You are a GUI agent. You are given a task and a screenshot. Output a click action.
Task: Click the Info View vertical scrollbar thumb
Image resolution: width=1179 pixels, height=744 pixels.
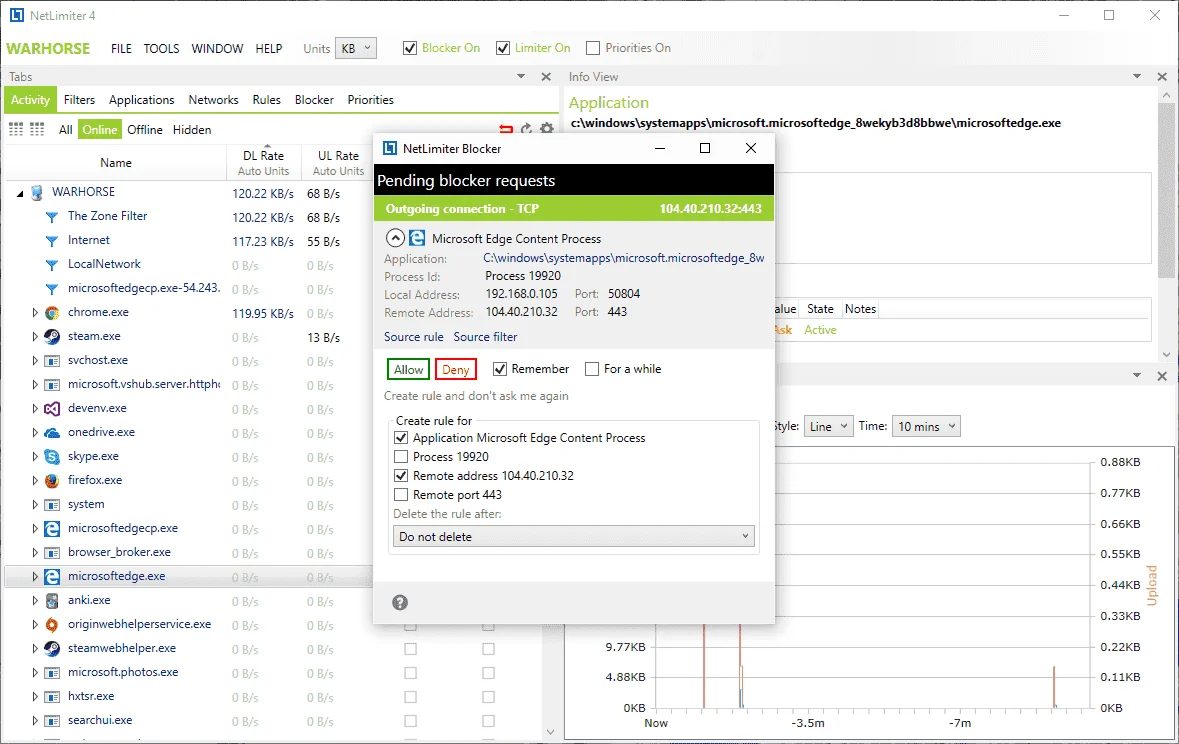pos(1166,192)
